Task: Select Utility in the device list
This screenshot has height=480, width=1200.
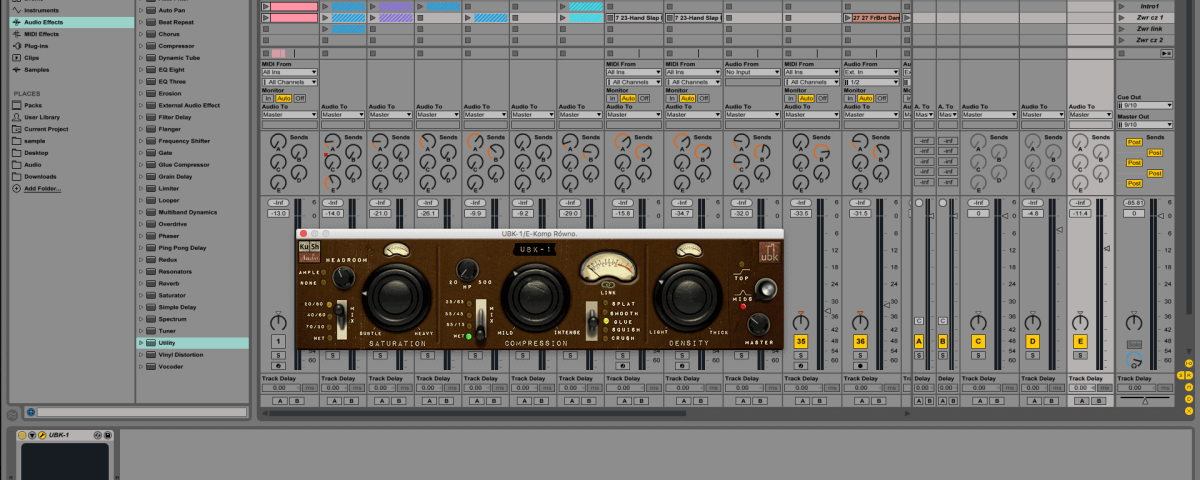Action: [192, 343]
